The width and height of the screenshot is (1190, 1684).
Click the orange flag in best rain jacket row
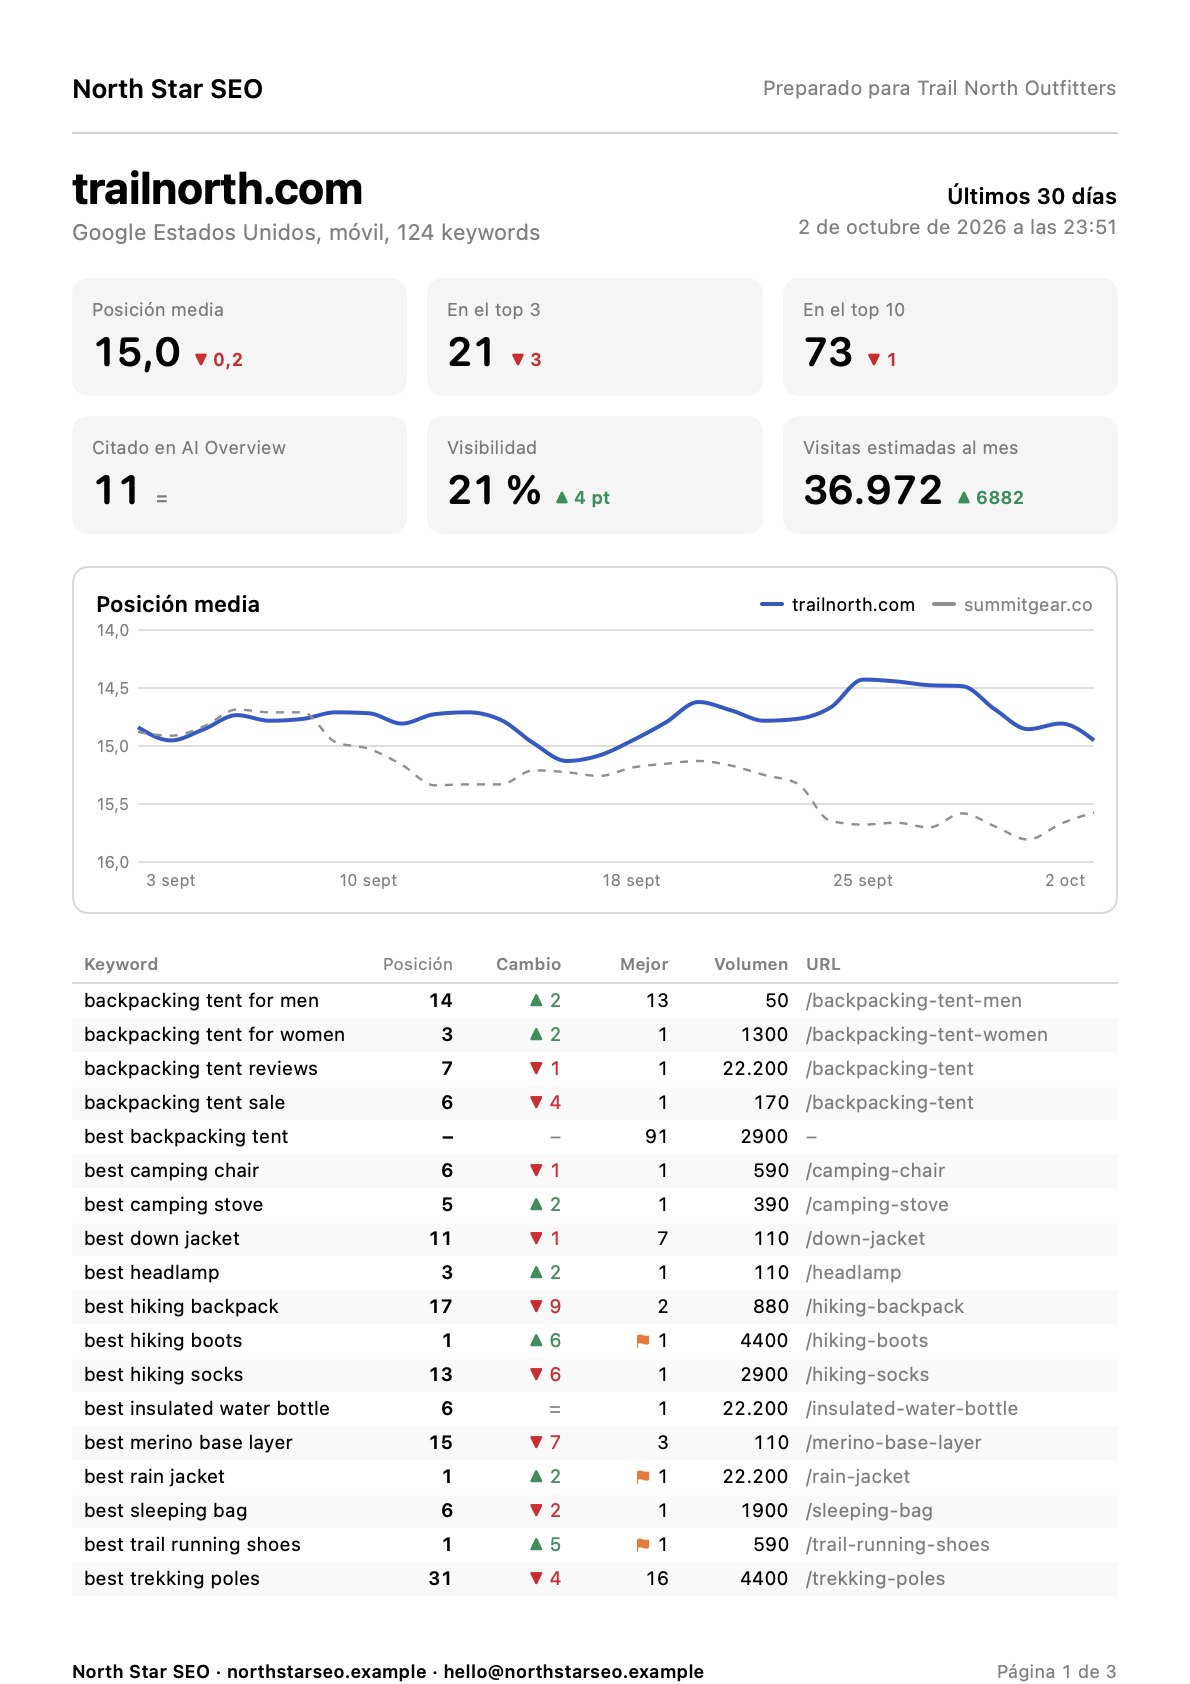643,1477
